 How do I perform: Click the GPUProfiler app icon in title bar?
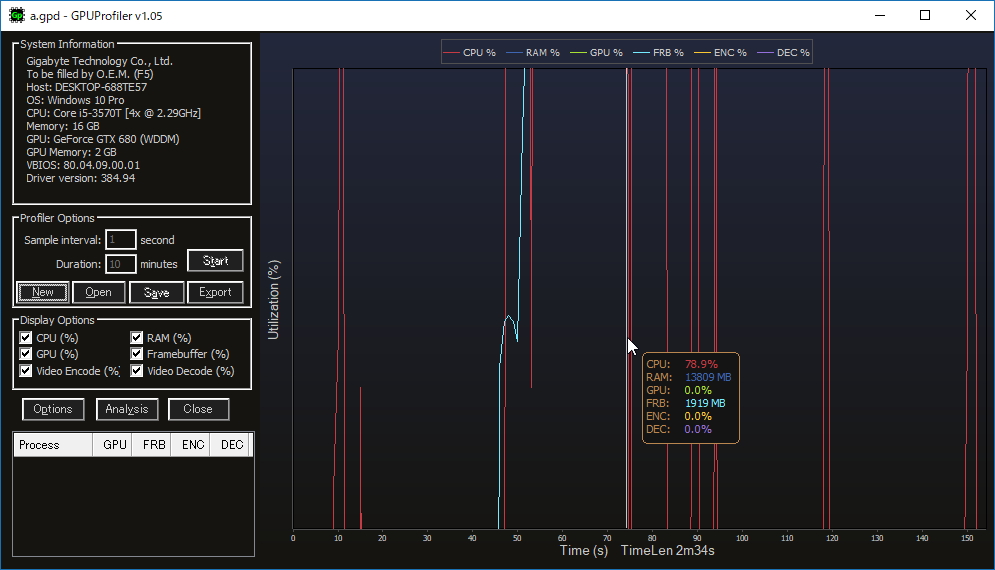17,15
